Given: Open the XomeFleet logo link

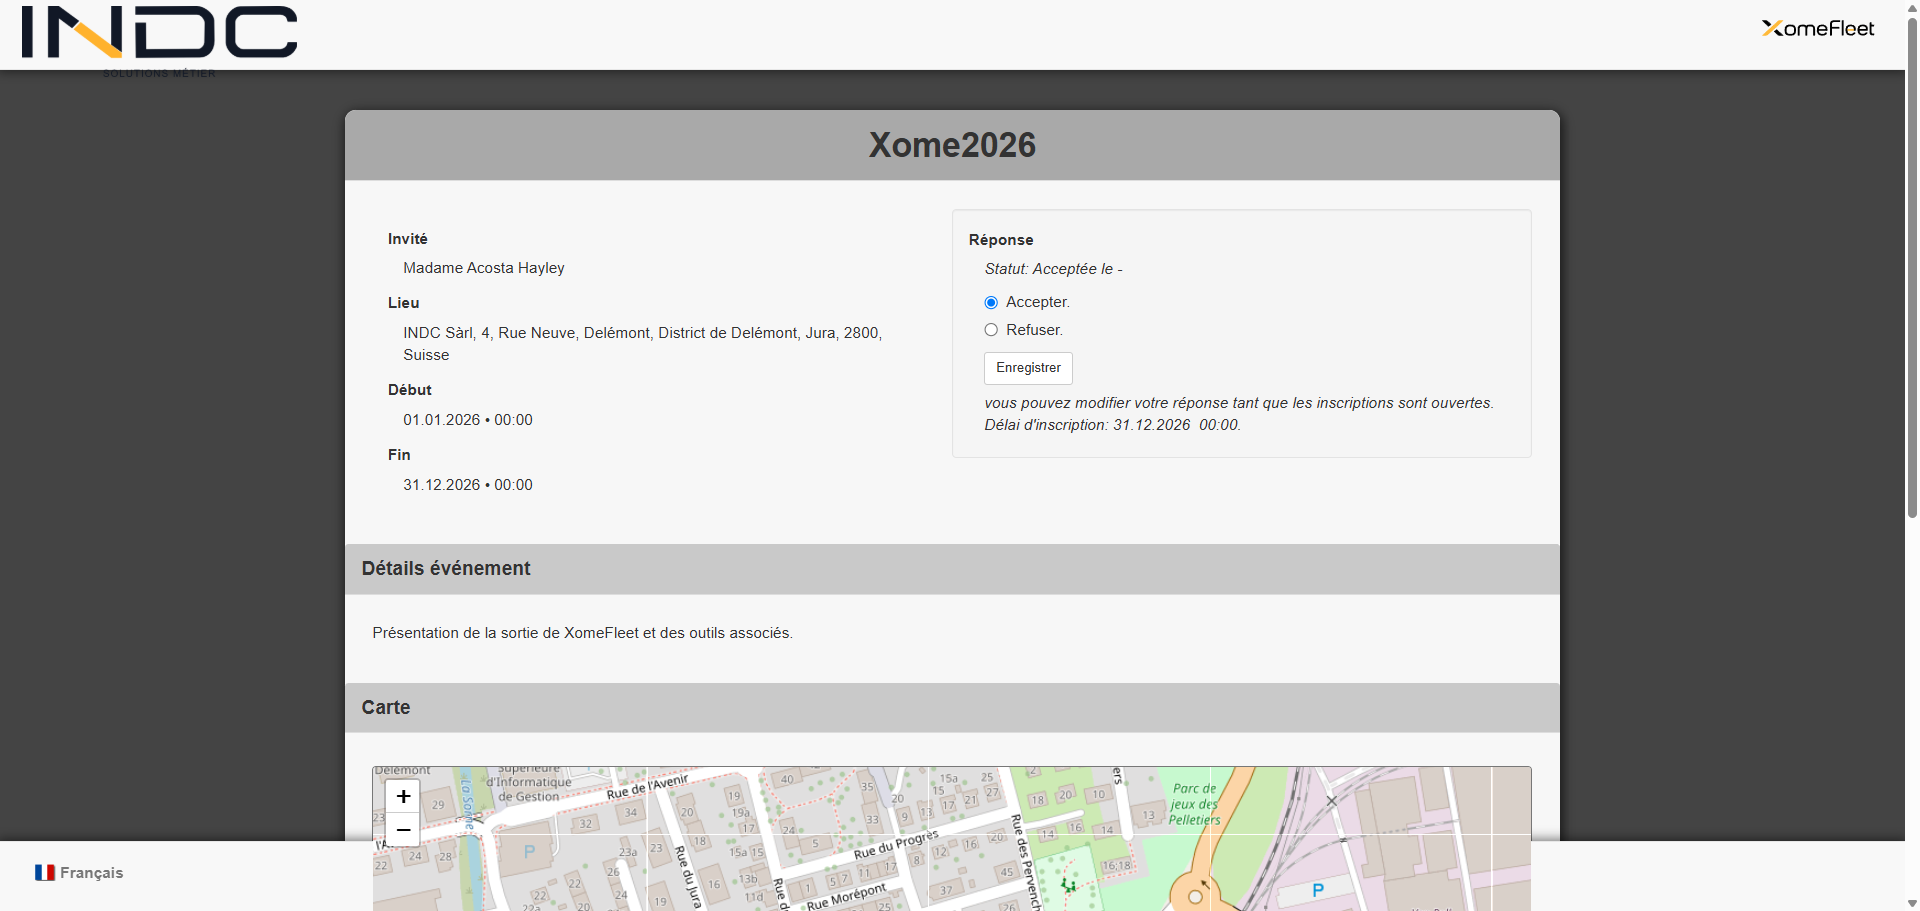Looking at the screenshot, I should coord(1818,28).
